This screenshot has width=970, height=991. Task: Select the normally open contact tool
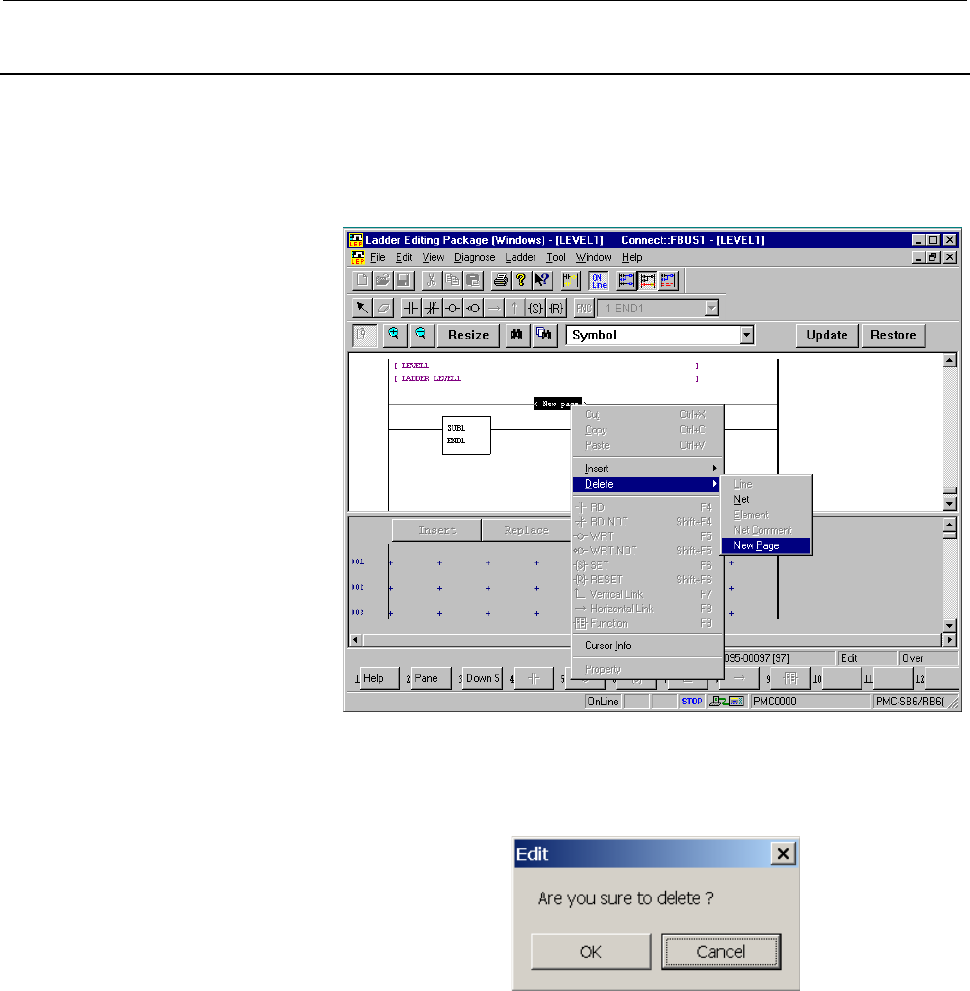coord(410,308)
